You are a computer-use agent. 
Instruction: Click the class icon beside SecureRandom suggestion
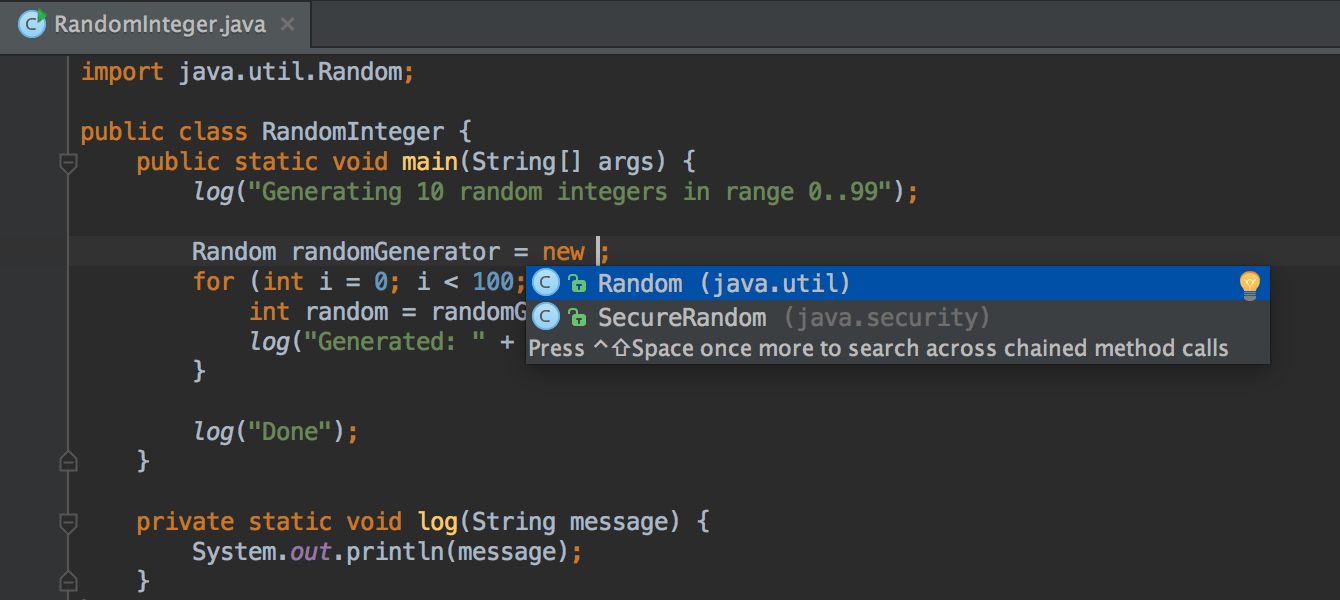(546, 317)
